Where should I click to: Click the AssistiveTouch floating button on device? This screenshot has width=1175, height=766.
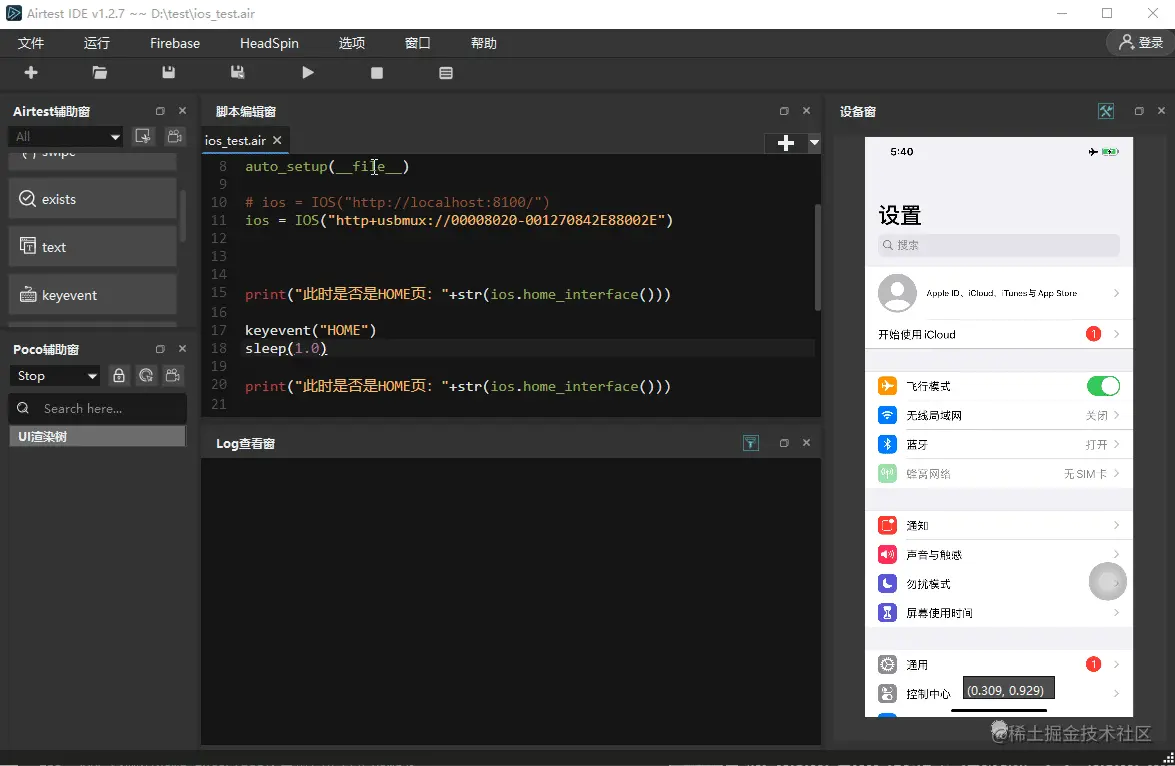click(1108, 582)
